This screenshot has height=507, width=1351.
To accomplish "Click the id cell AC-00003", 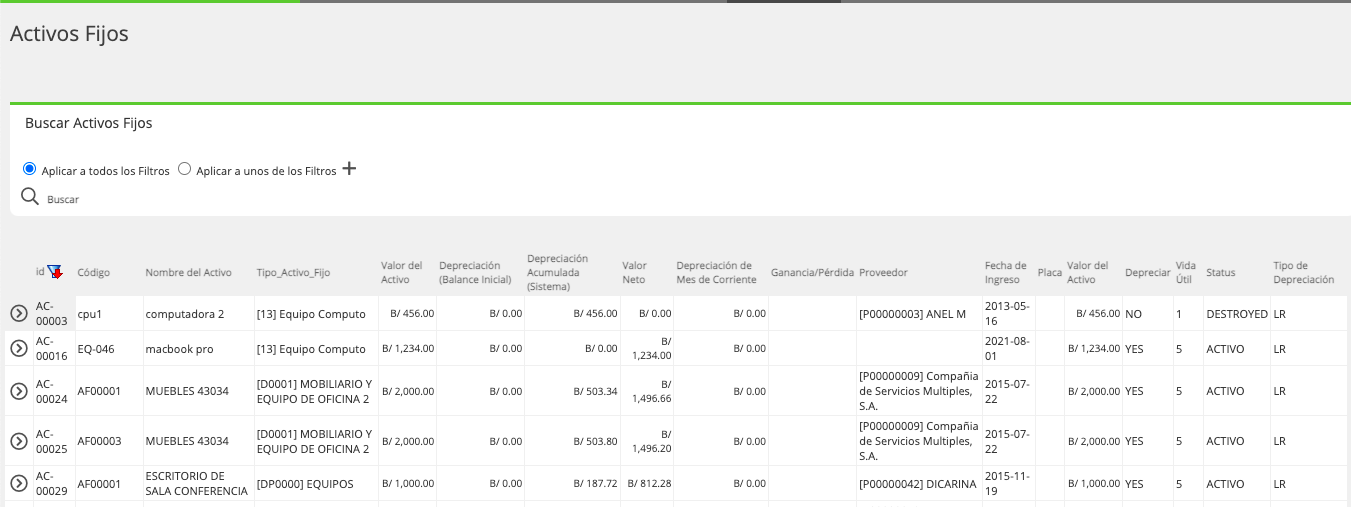I will 52,313.
